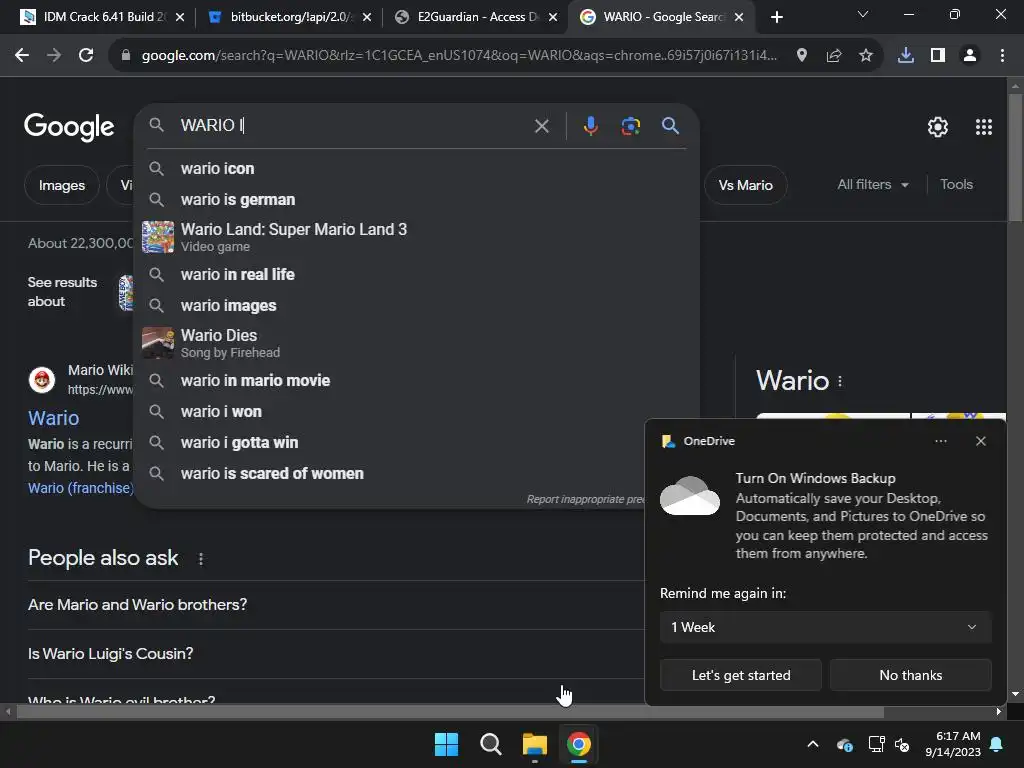
Task: Choose Wario Dies song suggestion
Action: tap(416, 343)
